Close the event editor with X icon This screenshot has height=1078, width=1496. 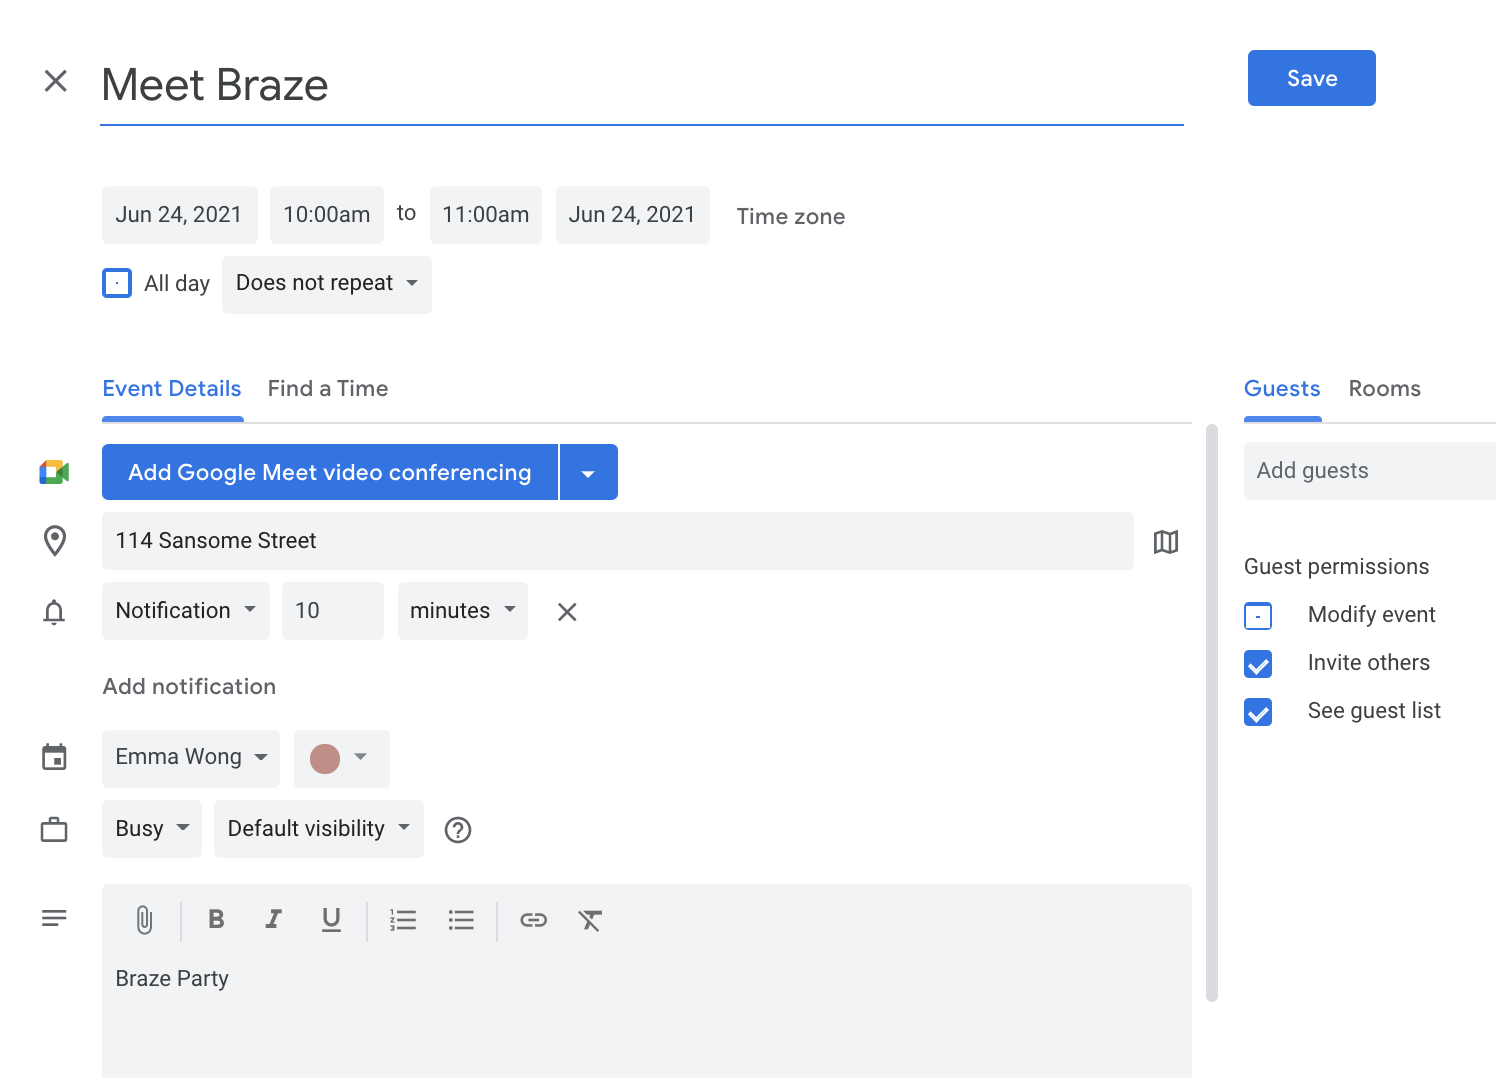56,81
